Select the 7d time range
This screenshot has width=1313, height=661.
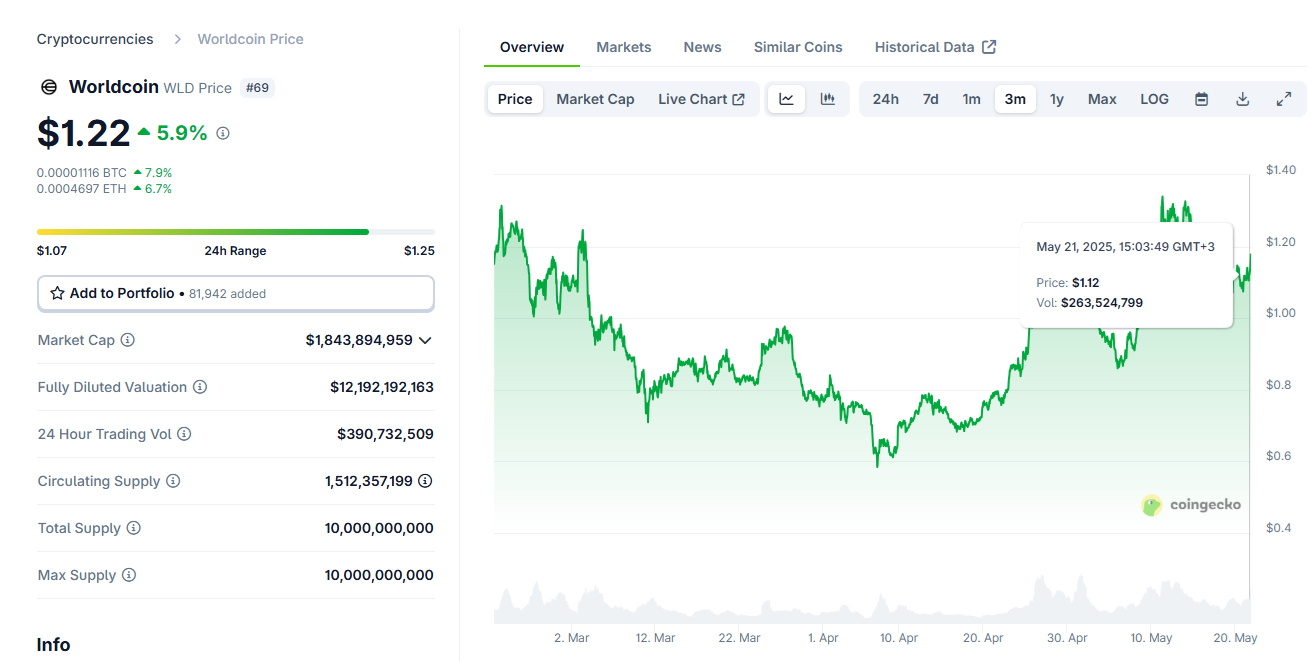[930, 99]
